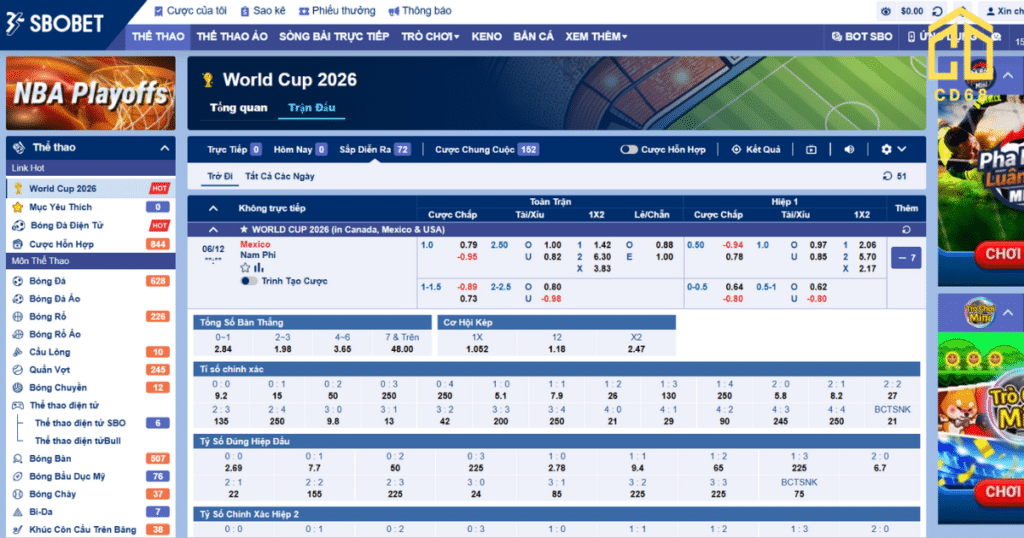Open BẮN CÁ menu item

click(534, 37)
